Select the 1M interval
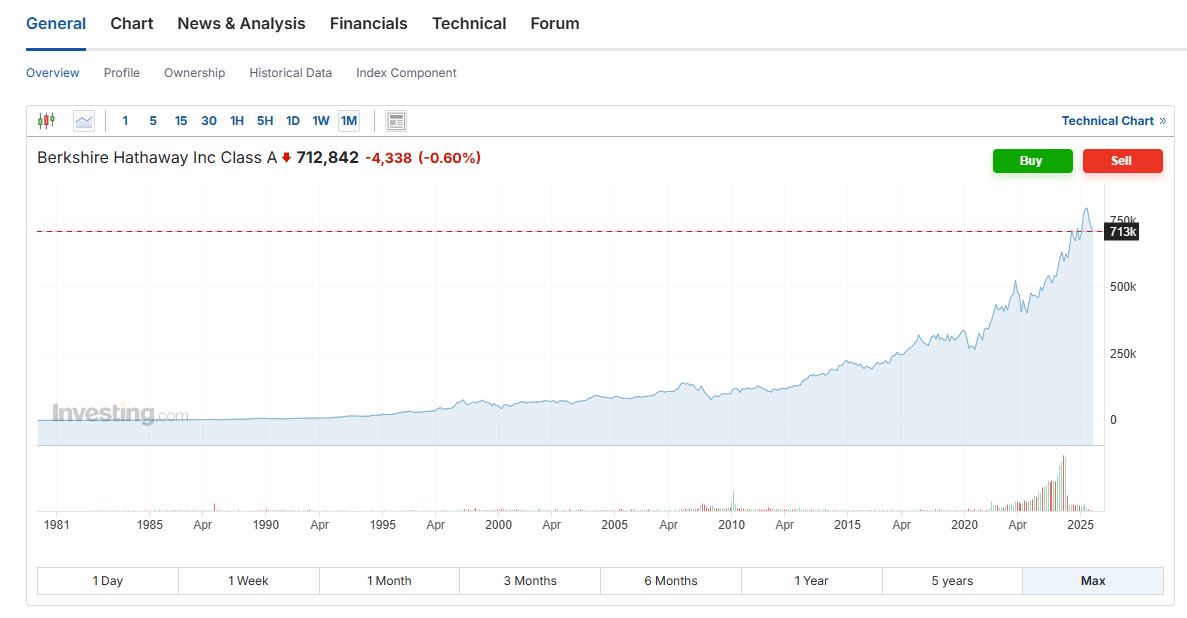 [x=349, y=120]
